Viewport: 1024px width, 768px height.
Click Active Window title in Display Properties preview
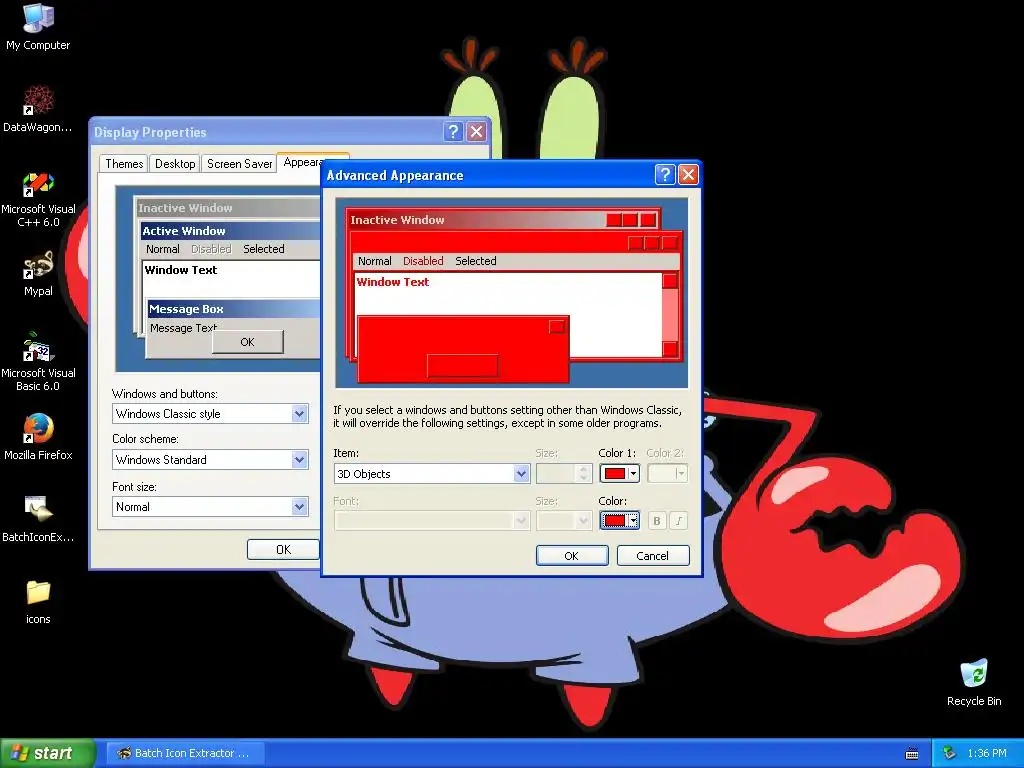point(184,231)
